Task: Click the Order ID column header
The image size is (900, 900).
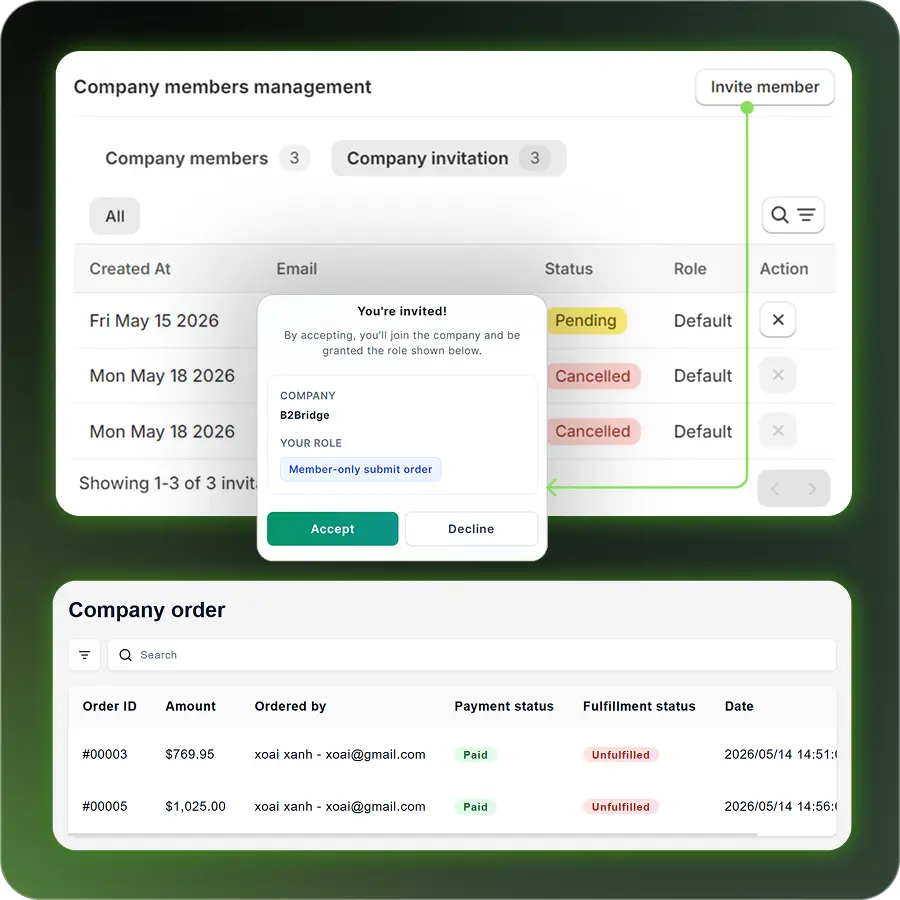Action: tap(110, 706)
